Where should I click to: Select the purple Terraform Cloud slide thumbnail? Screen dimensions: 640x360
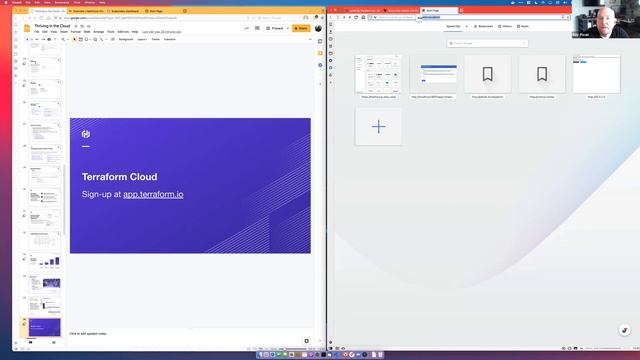pos(44,327)
